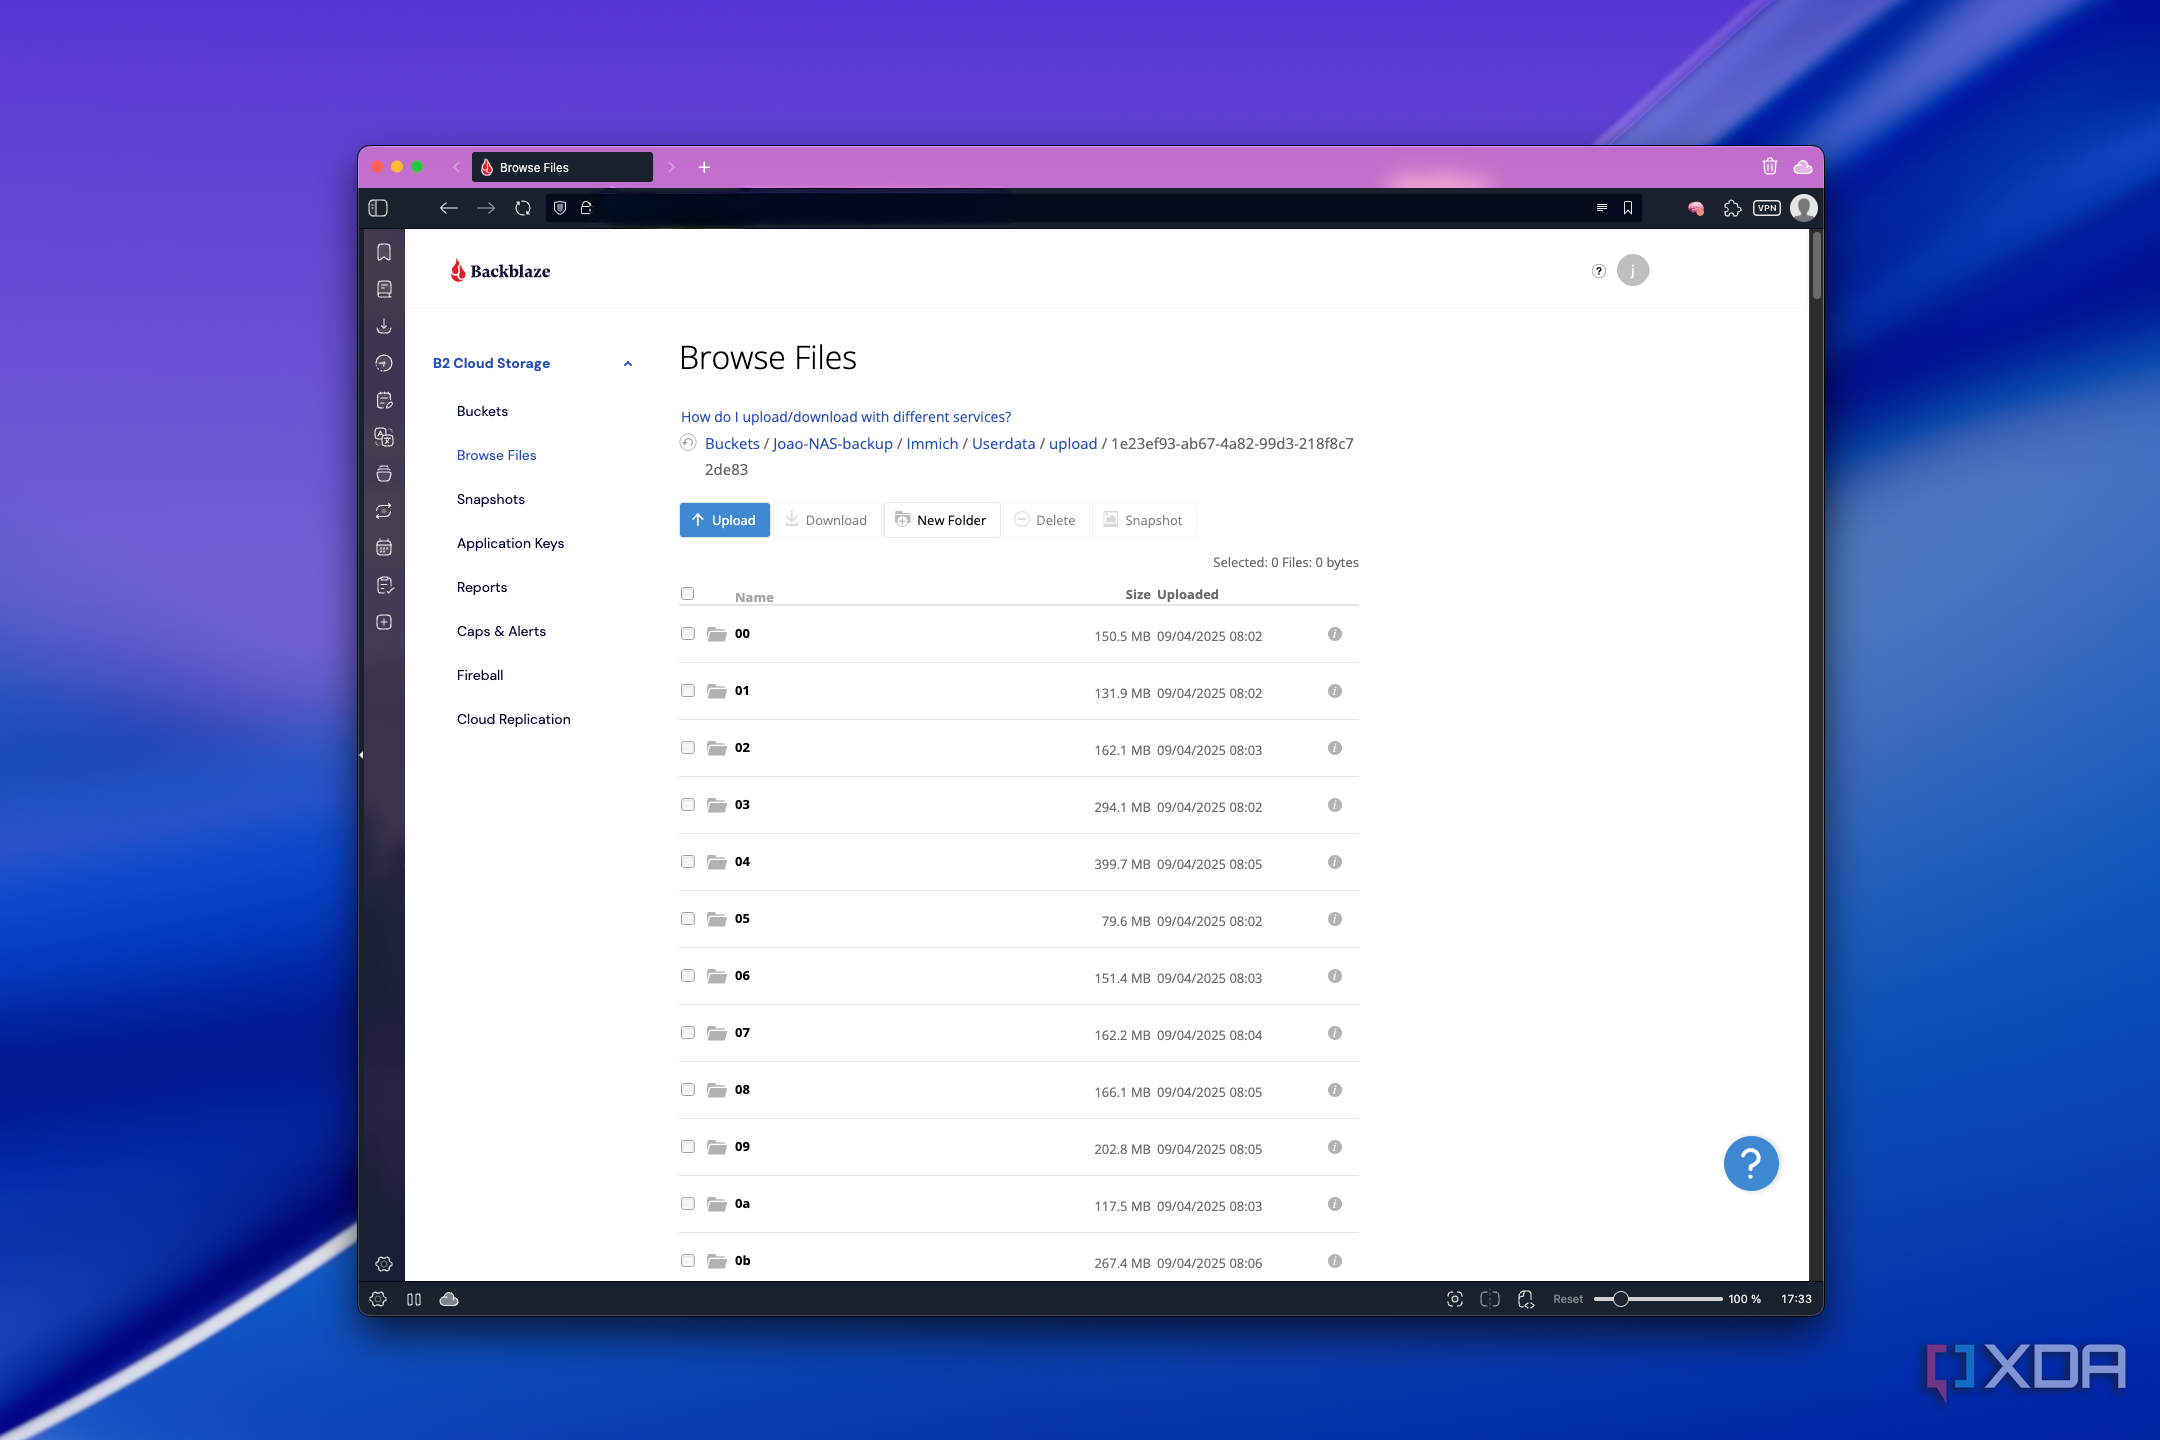Click the help question mark icon near avatar

coord(1599,271)
